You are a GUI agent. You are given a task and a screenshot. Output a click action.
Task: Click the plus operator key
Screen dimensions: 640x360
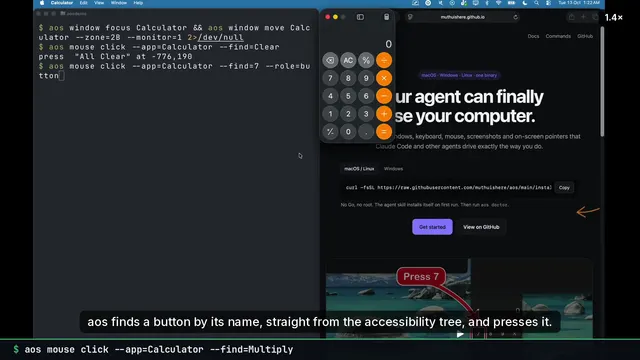pos(384,114)
